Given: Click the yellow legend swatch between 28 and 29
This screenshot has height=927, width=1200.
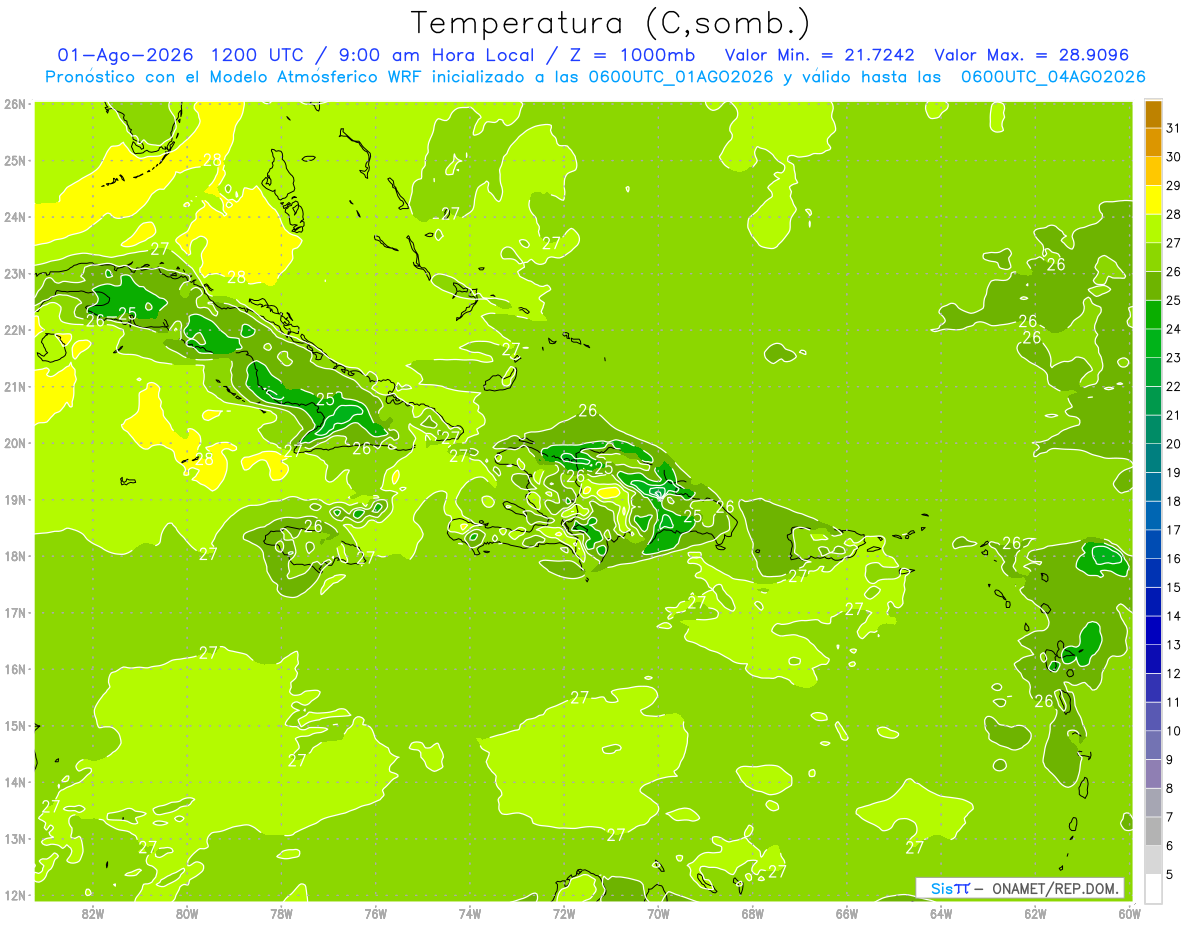Looking at the screenshot, I should coord(1153,201).
